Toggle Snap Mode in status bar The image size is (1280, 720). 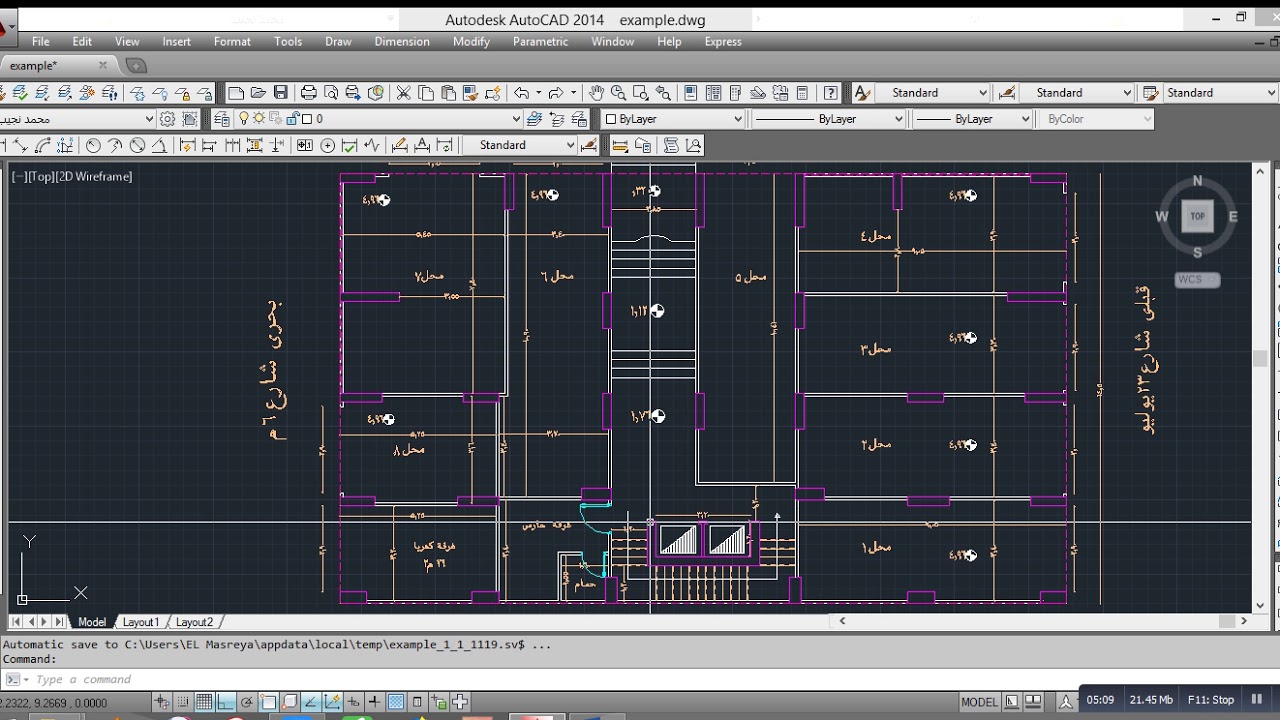(183, 702)
